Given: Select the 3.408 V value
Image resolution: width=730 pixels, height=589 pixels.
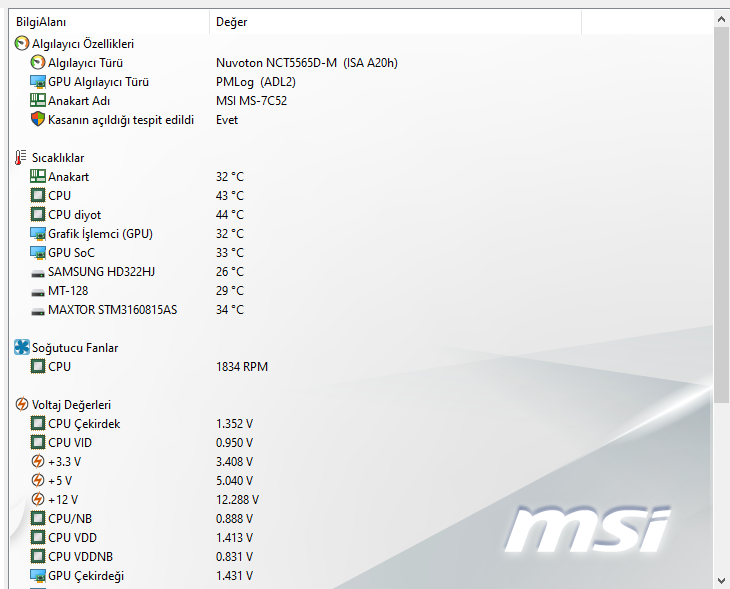Looking at the screenshot, I should 234,462.
